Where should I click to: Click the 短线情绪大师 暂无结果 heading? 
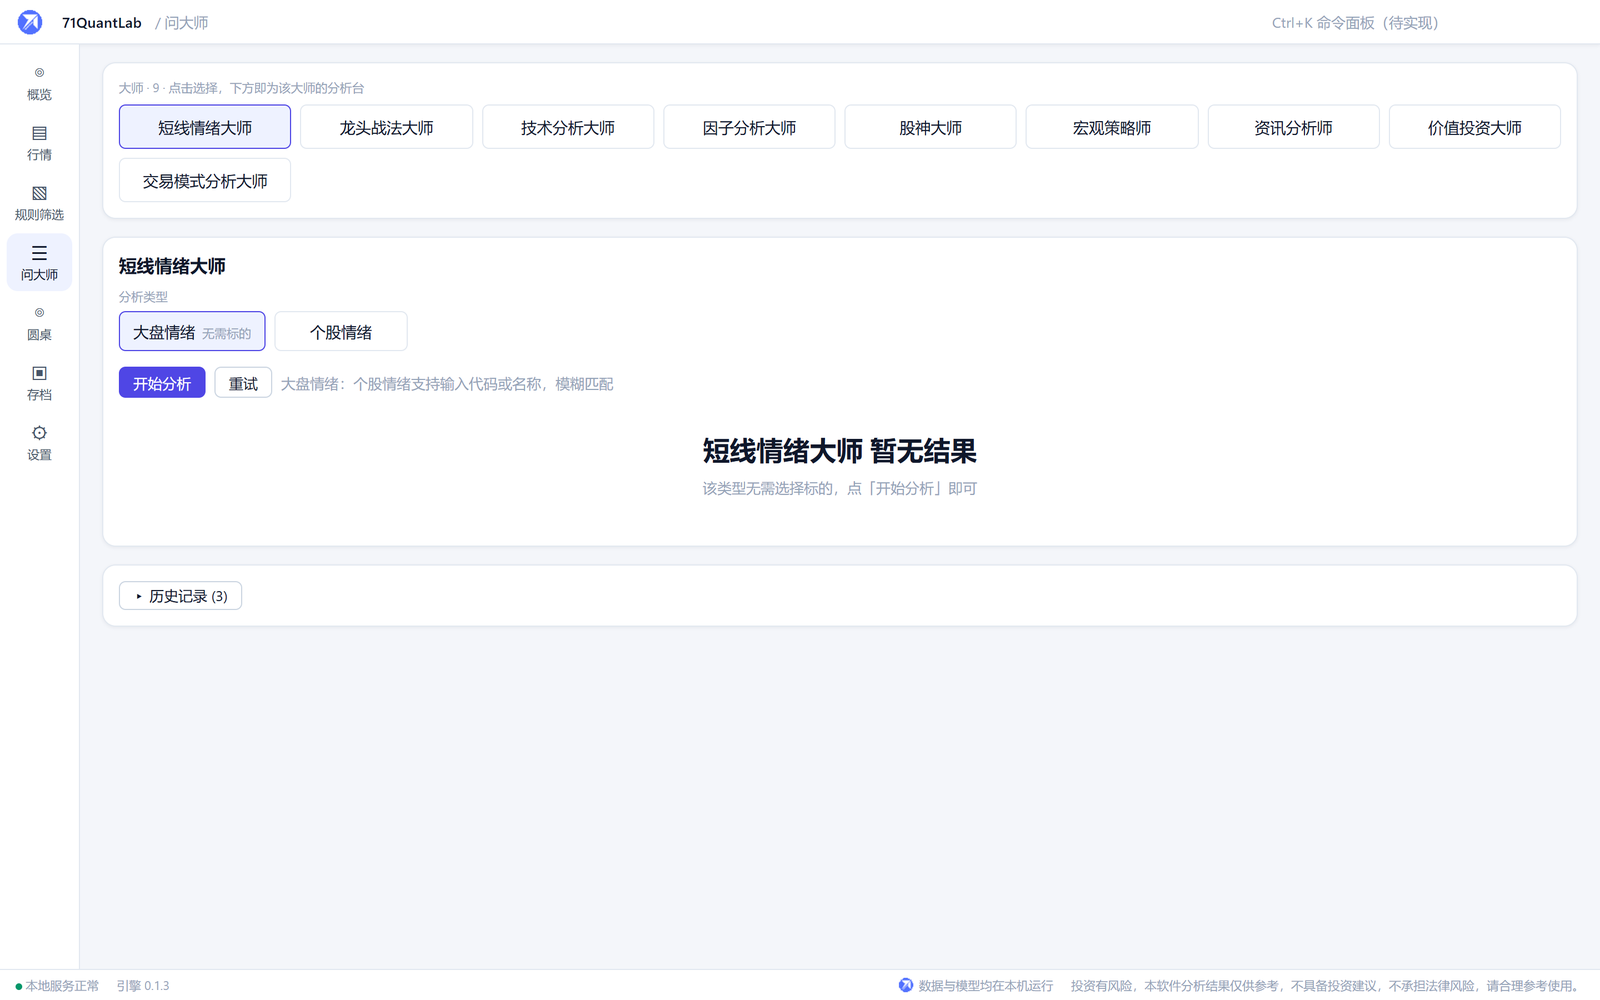[840, 451]
